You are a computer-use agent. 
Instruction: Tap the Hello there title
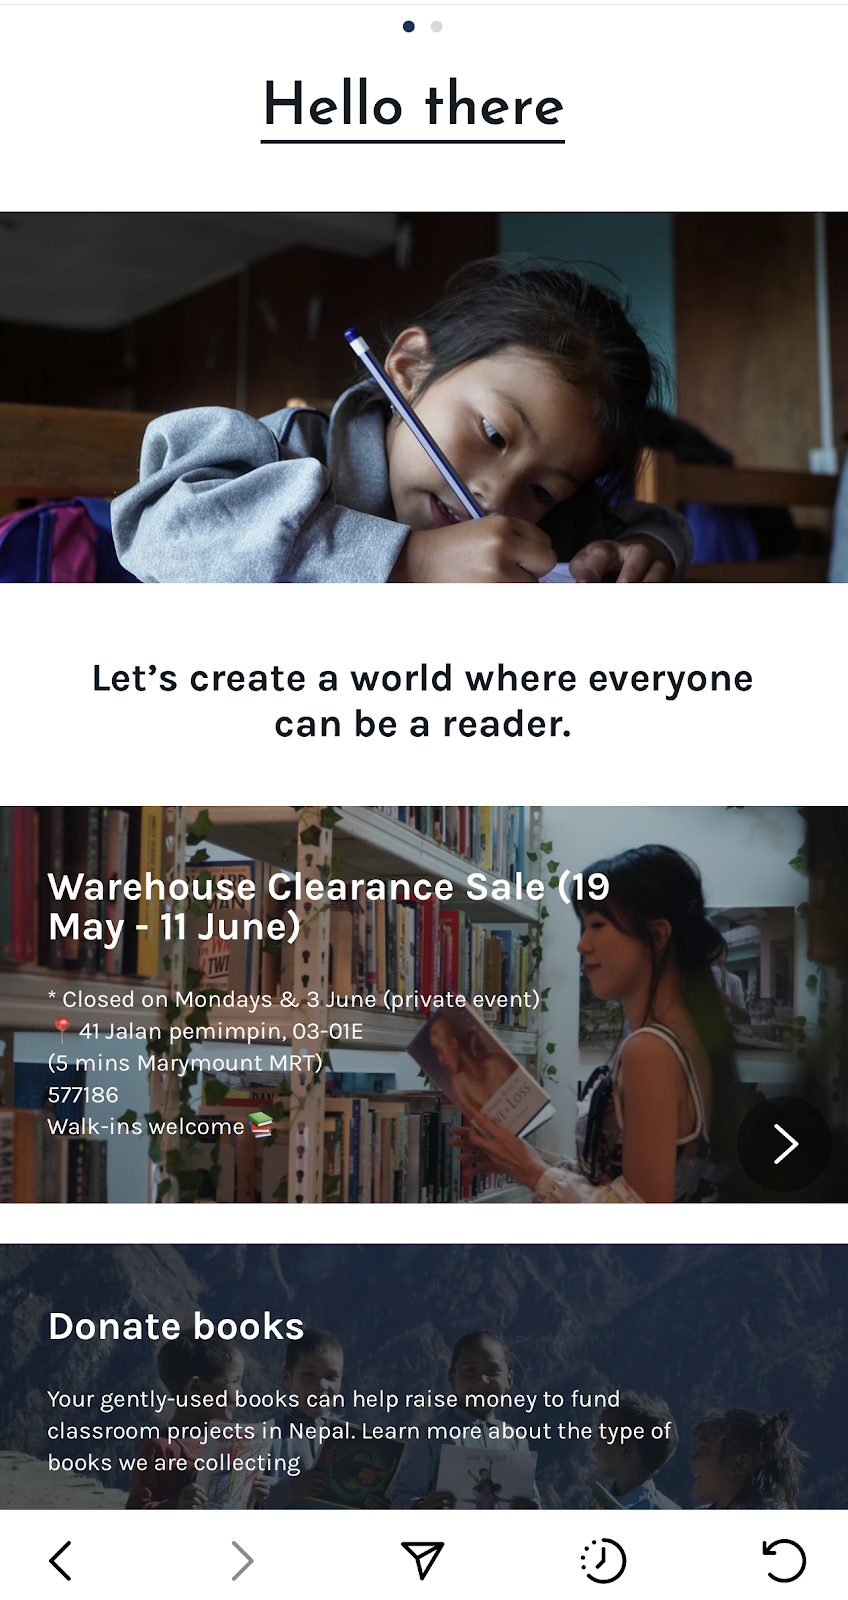coord(413,106)
